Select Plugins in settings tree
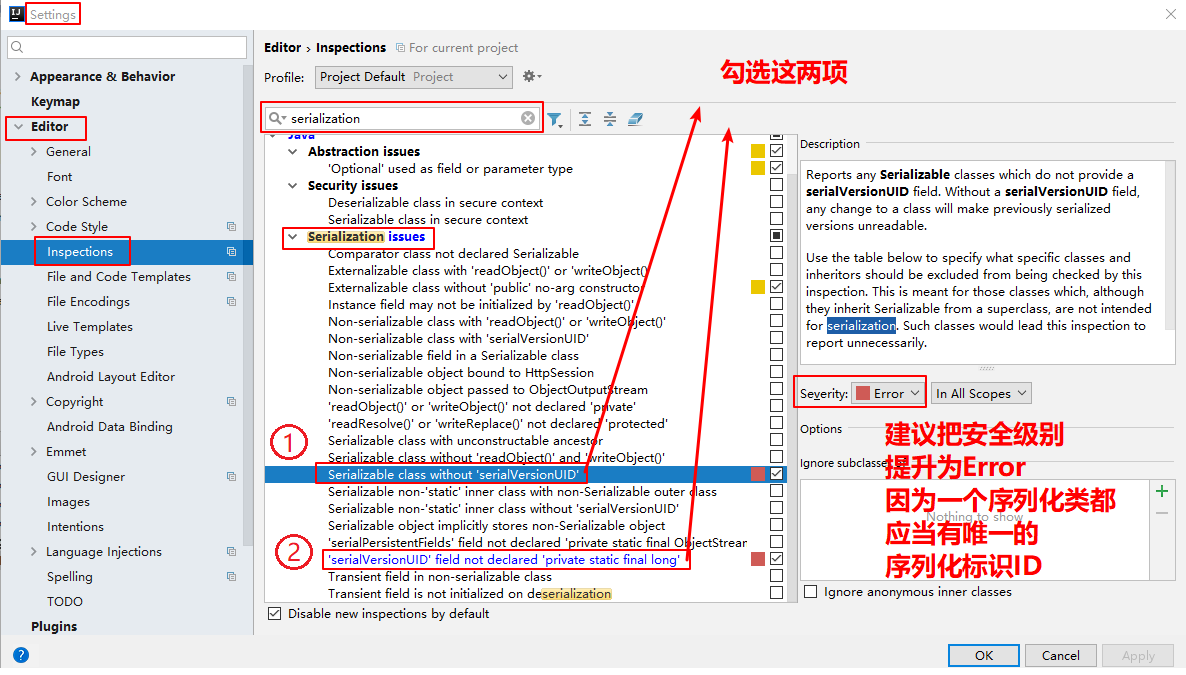Image resolution: width=1186 pixels, height=675 pixels. point(54,626)
